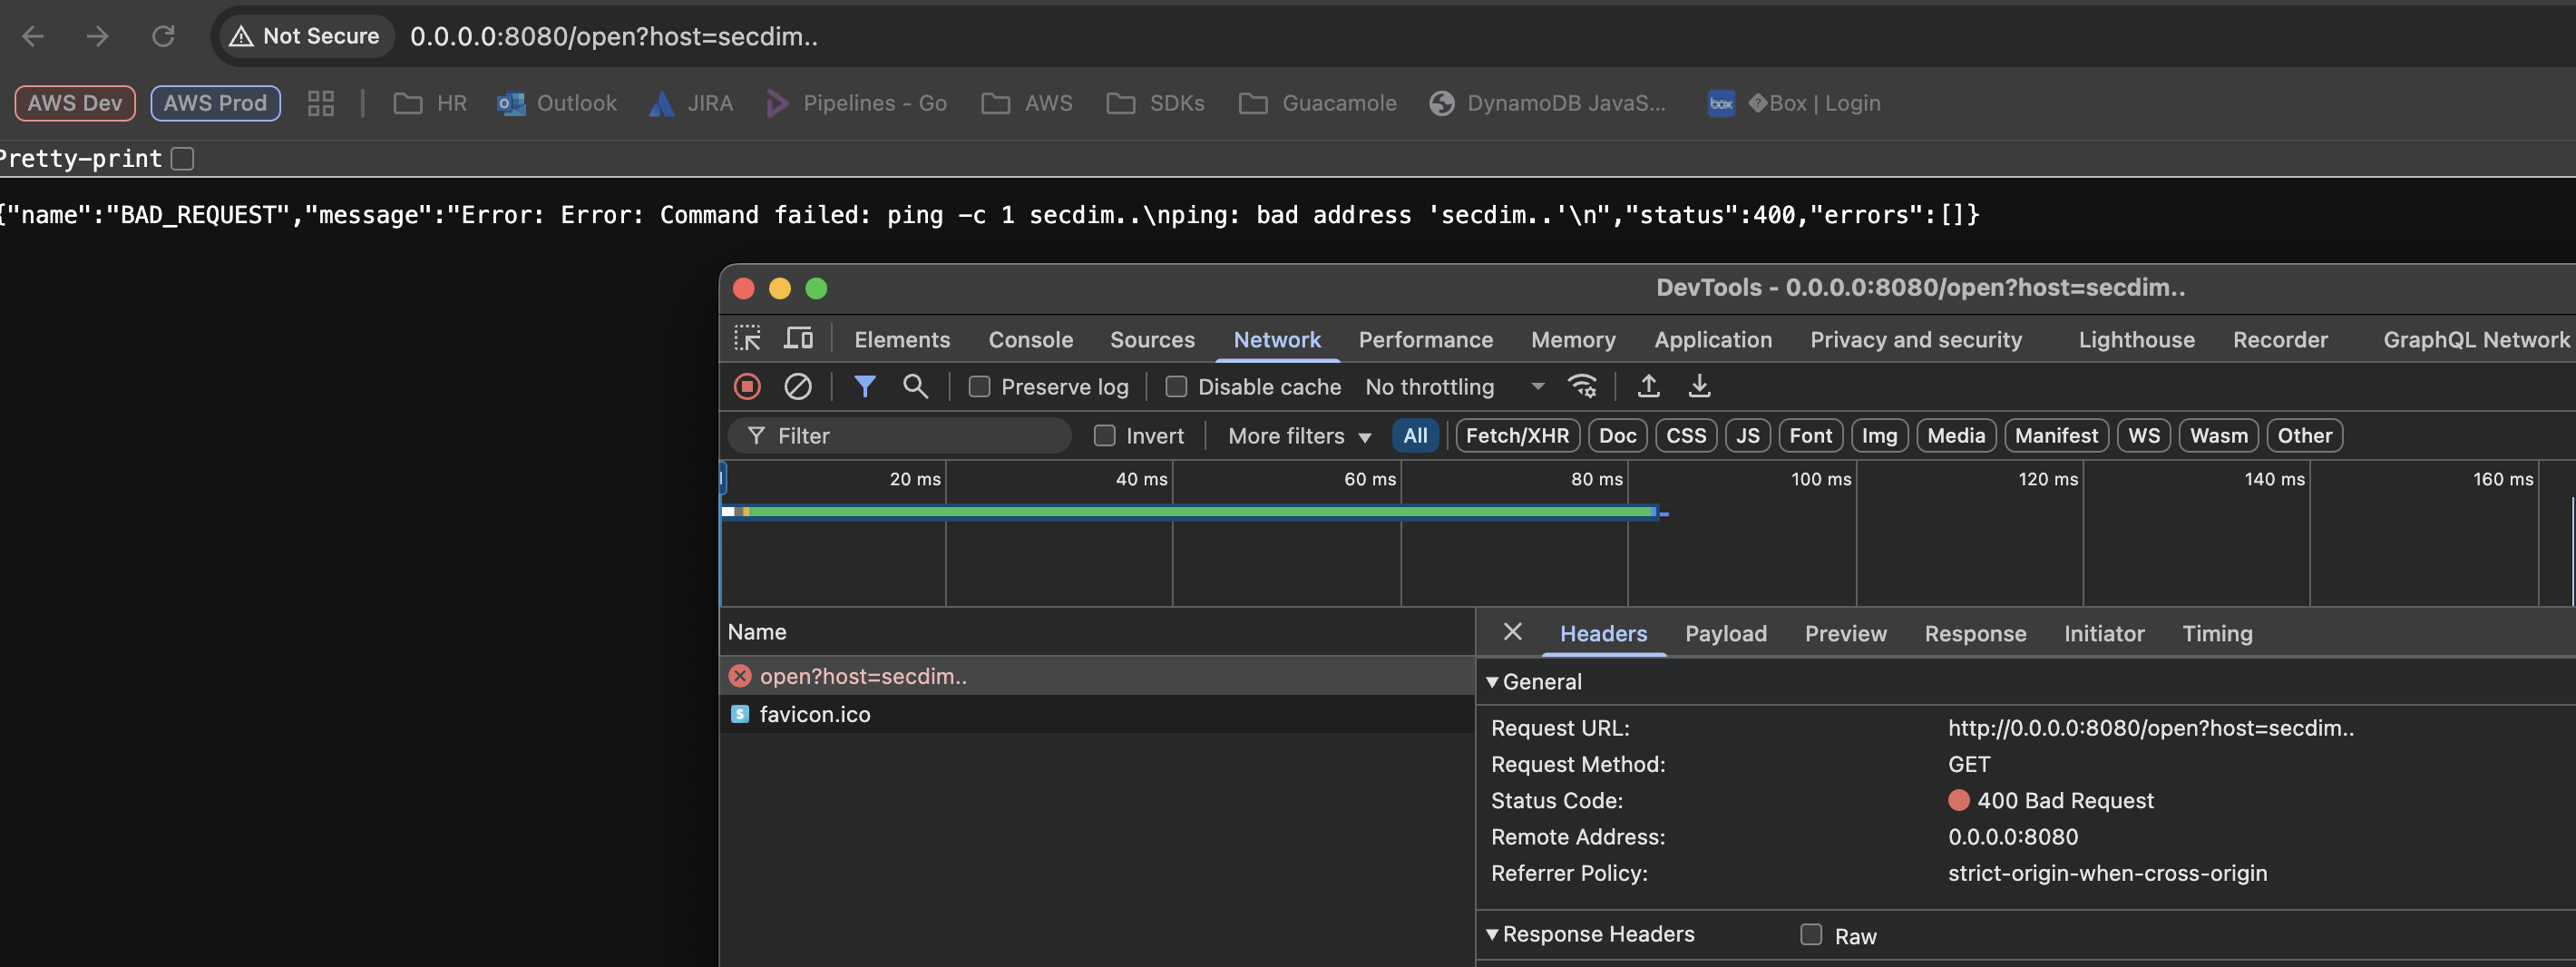The width and height of the screenshot is (2576, 967).
Task: Activate the inspect element picker
Action: click(x=747, y=338)
